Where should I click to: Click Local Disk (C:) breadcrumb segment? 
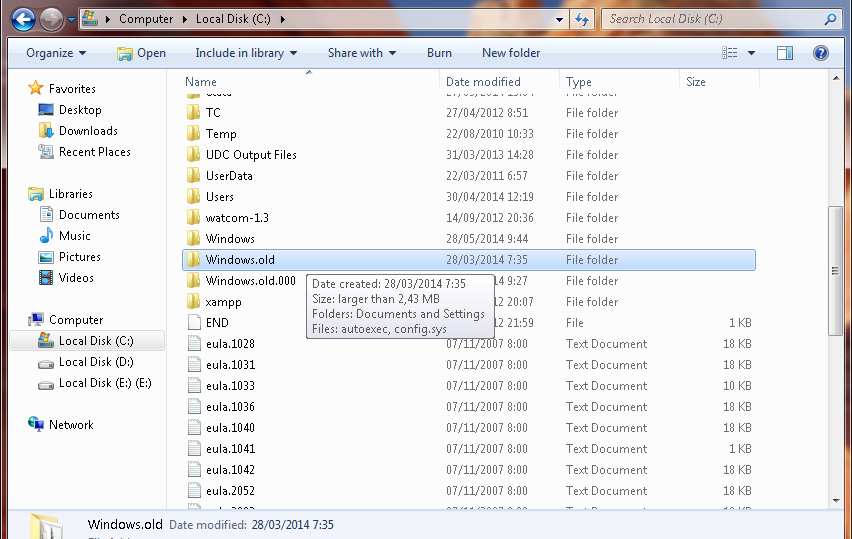(x=233, y=19)
